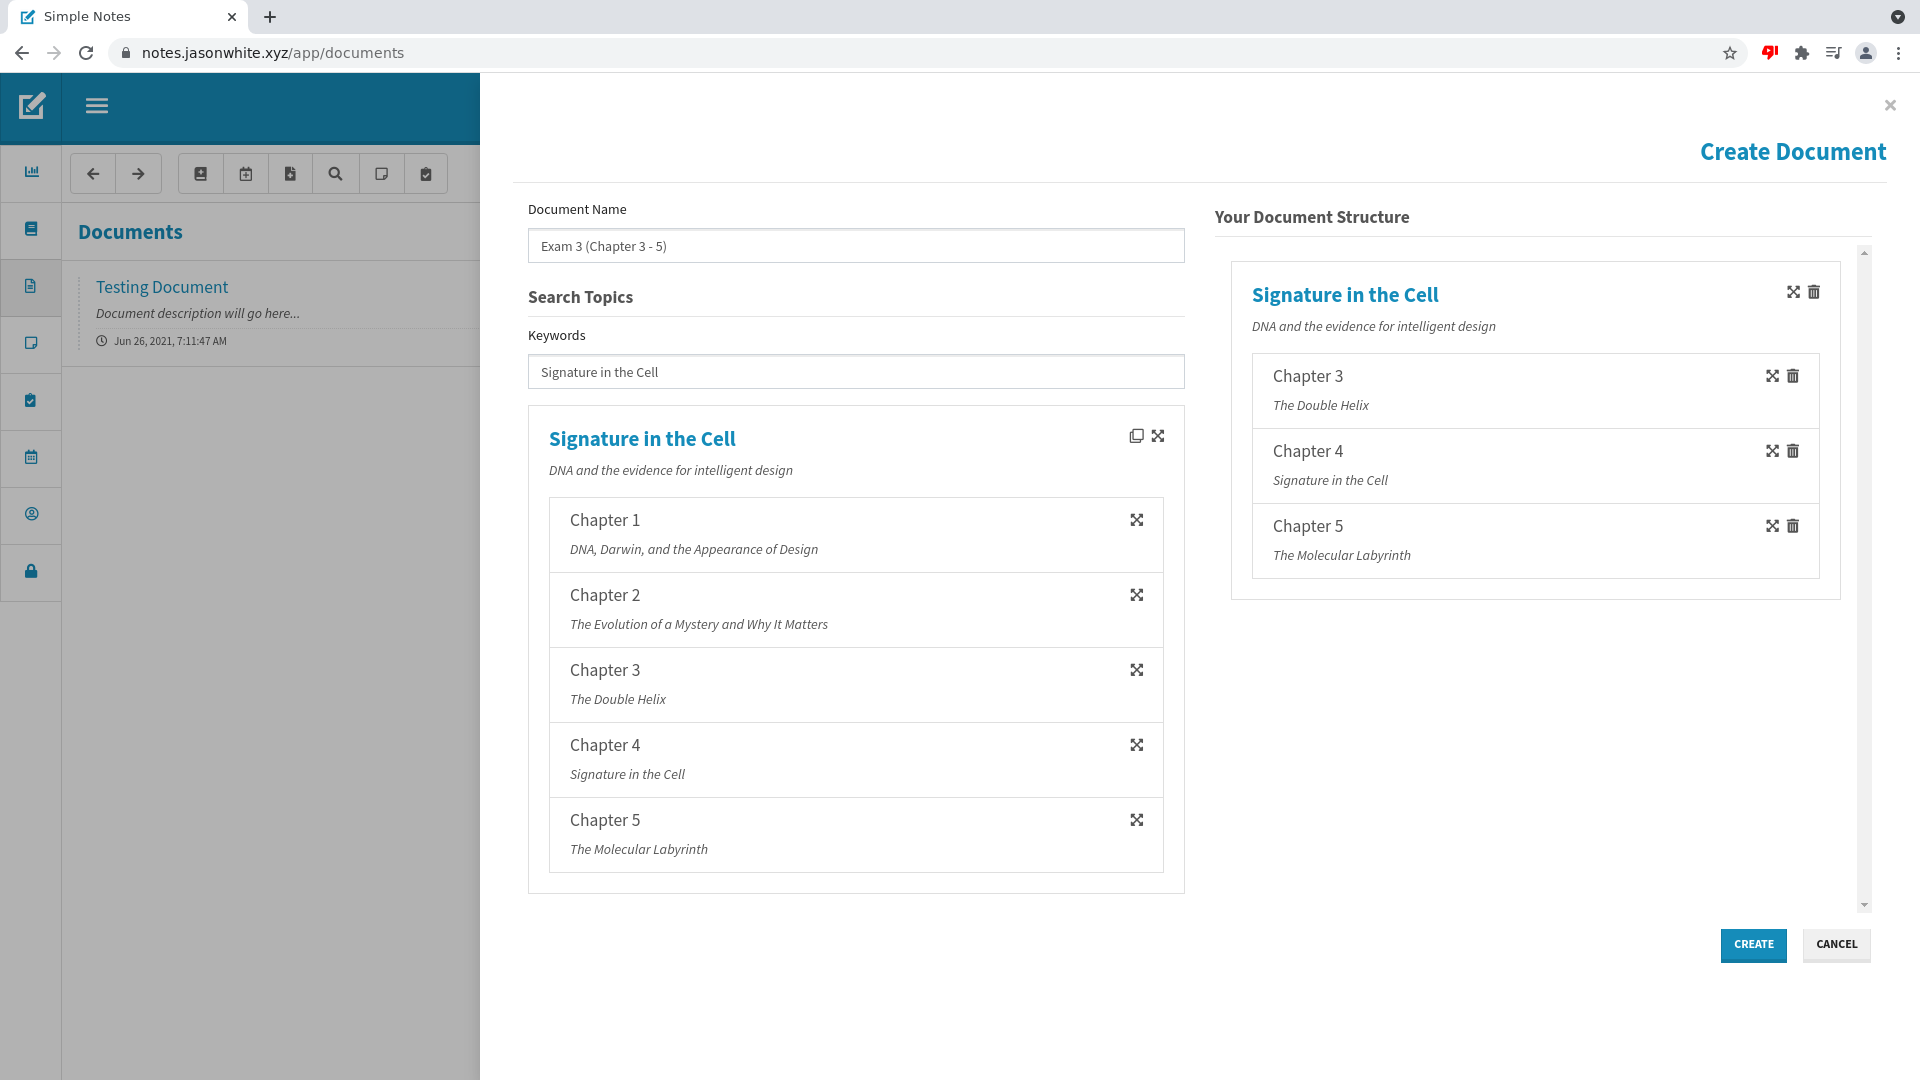Click move handle for Chapter 4 in structure

[x=1772, y=451]
